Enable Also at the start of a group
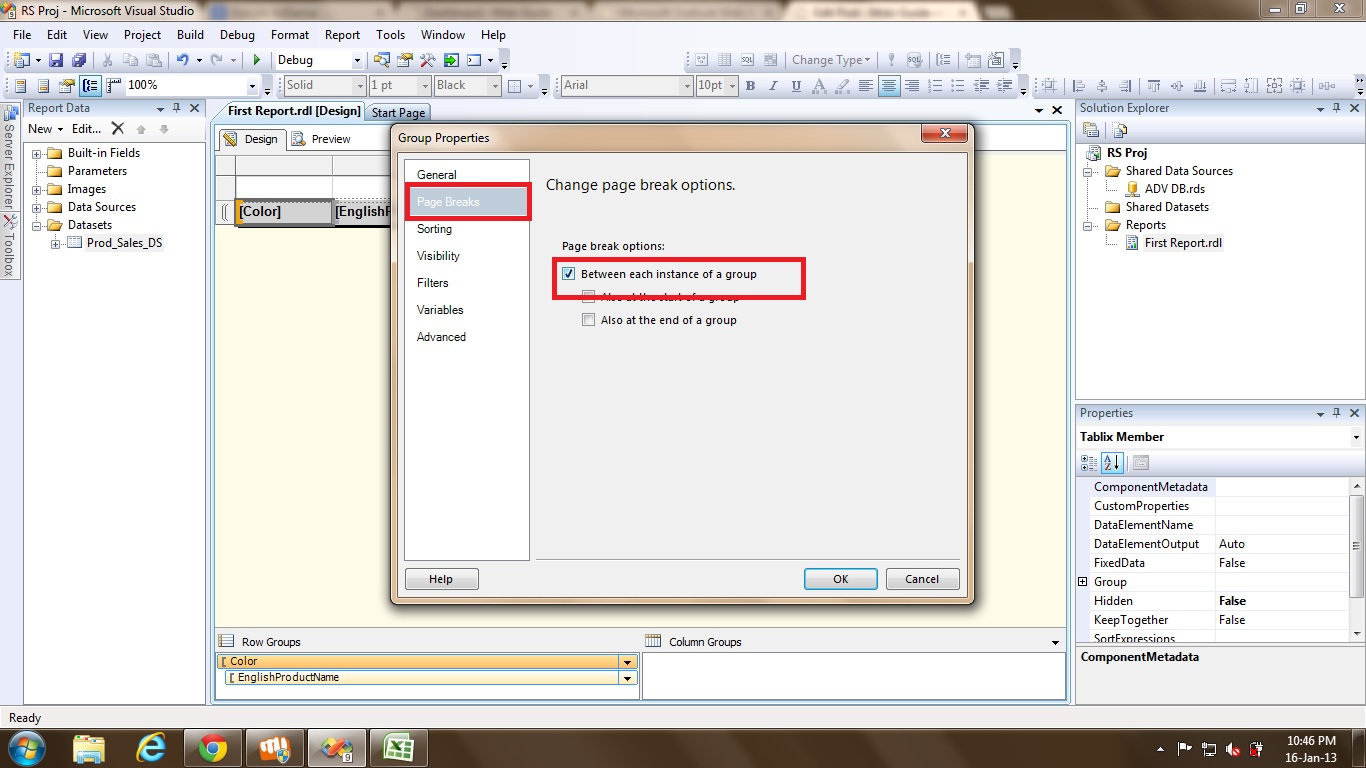The image size is (1366, 768). 589,297
